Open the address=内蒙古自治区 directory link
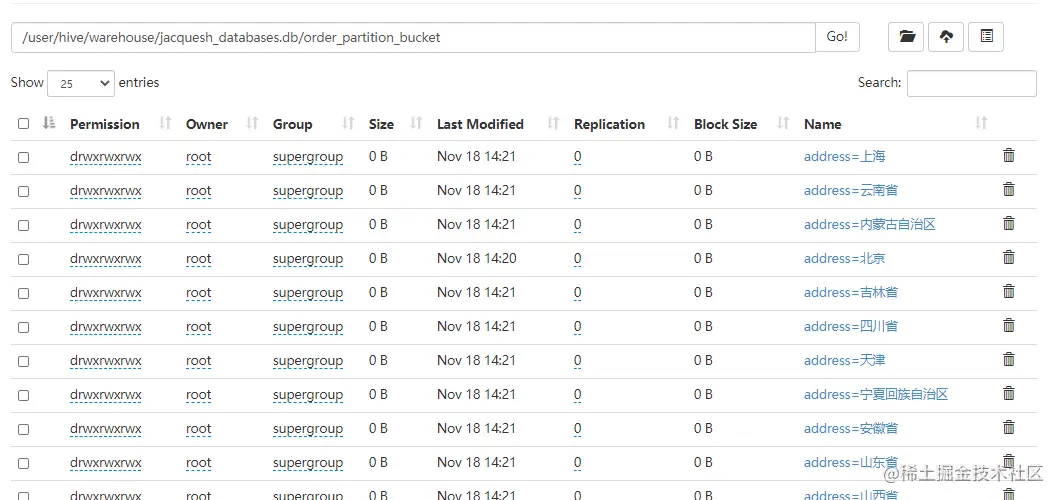Screen dimensions: 1060x500 [869, 224]
